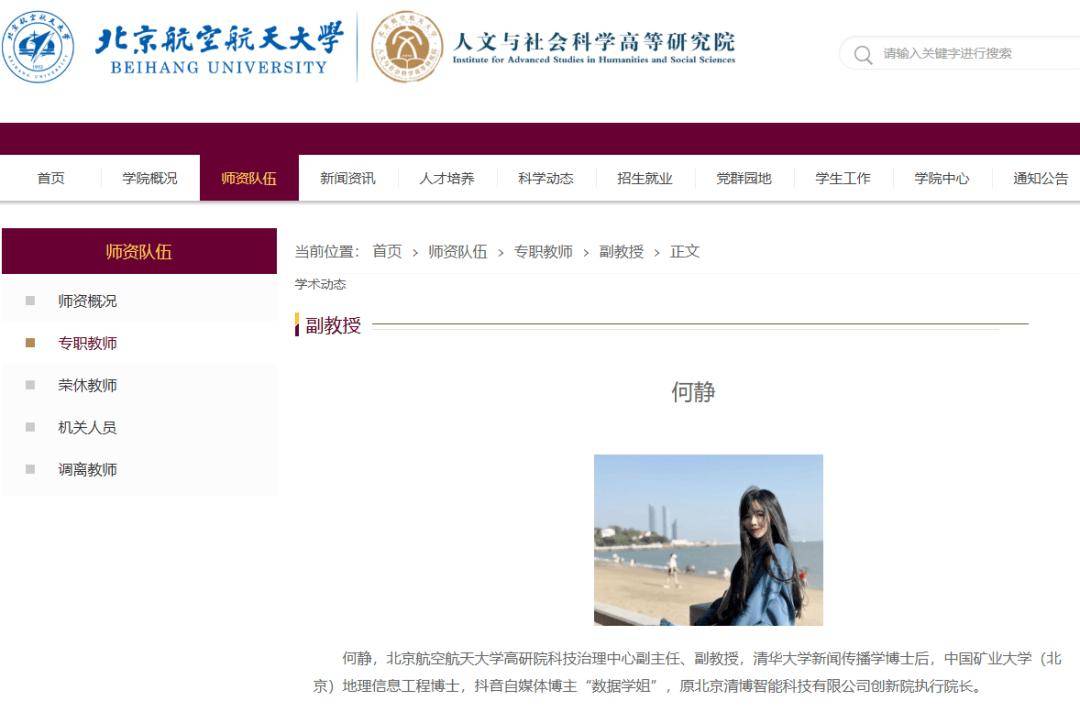1080x712 pixels.
Task: Click the orange bullet beside 专职教师
Action: pos(30,342)
